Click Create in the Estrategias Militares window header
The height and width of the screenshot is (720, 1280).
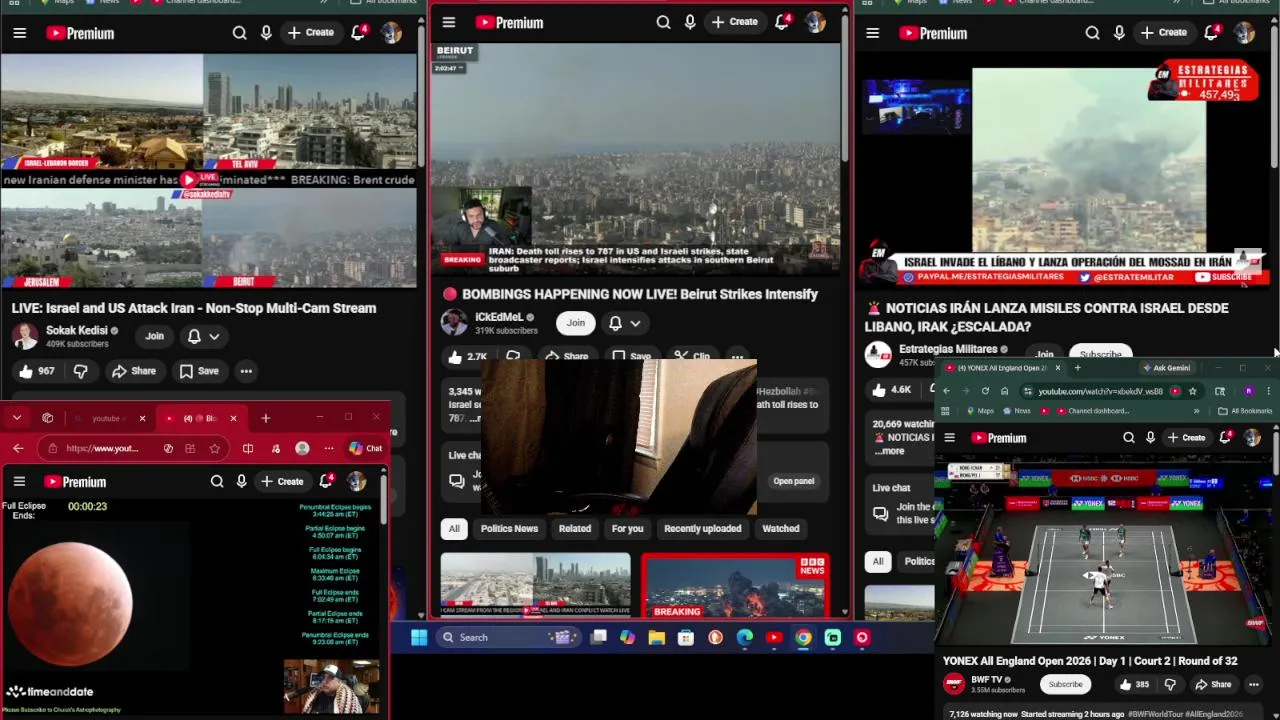(1163, 33)
